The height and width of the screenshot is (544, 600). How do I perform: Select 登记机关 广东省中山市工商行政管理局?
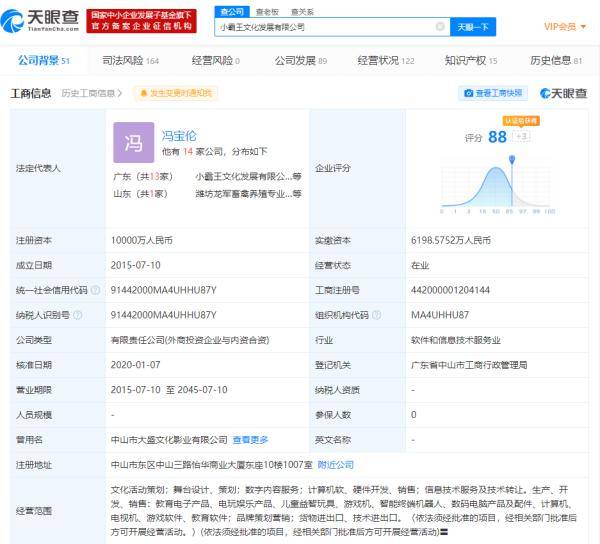469,365
